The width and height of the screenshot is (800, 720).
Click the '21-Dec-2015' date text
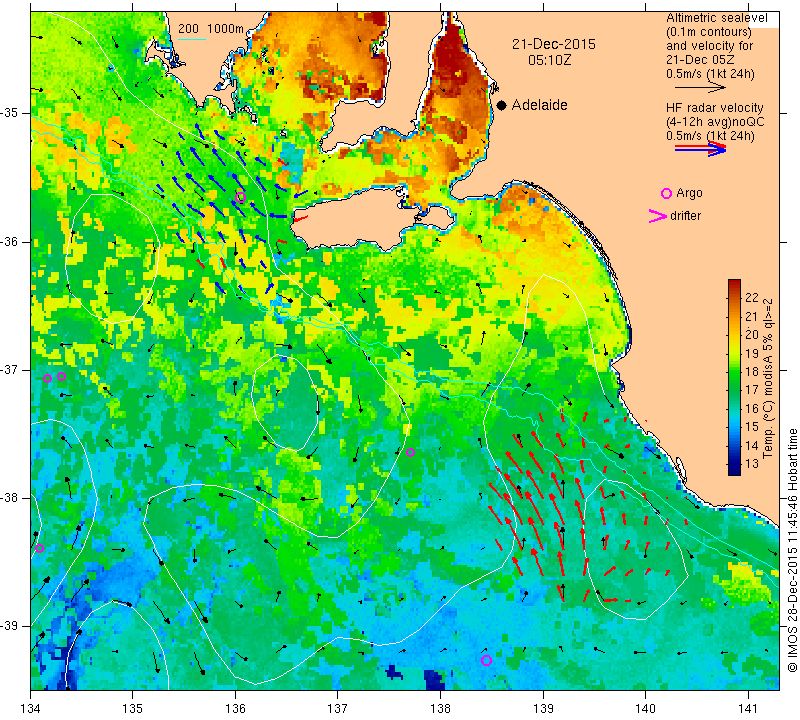(554, 44)
